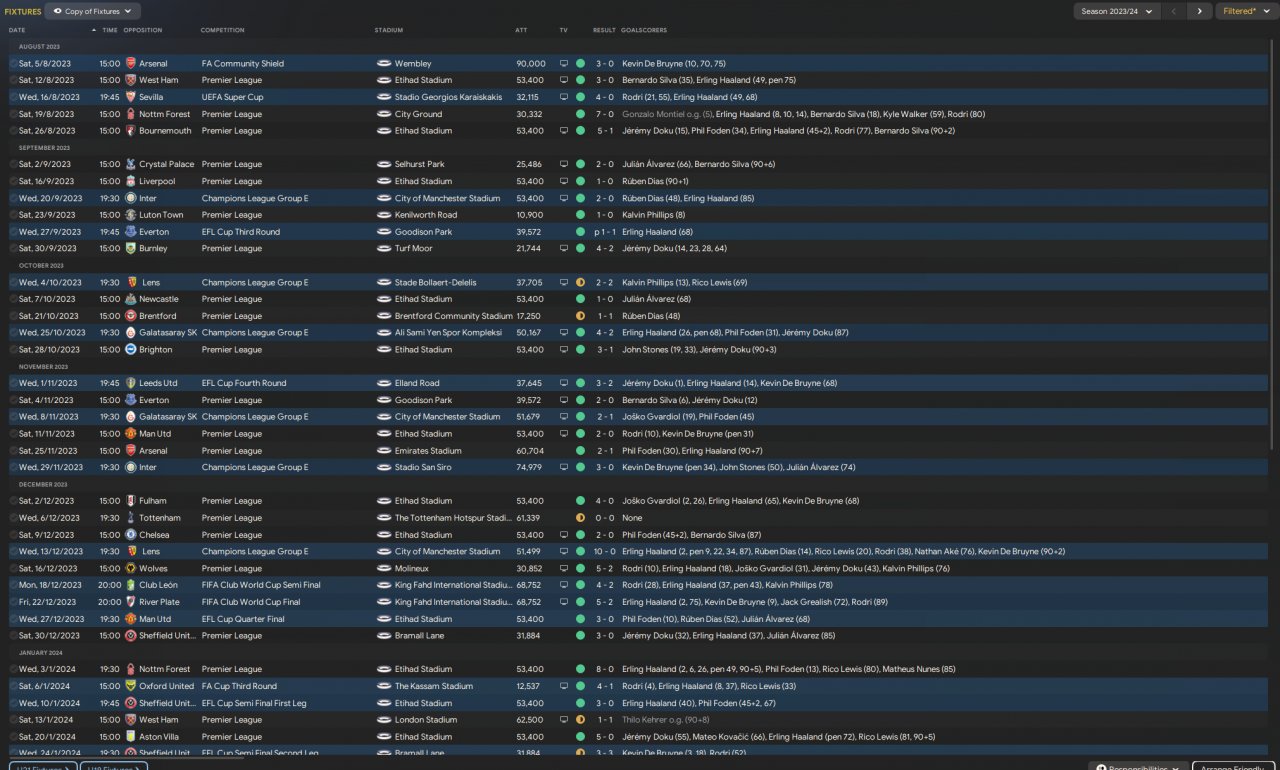Click the 7 - 0 result against Nottm Forest
This screenshot has height=770, width=1280.
(605, 114)
